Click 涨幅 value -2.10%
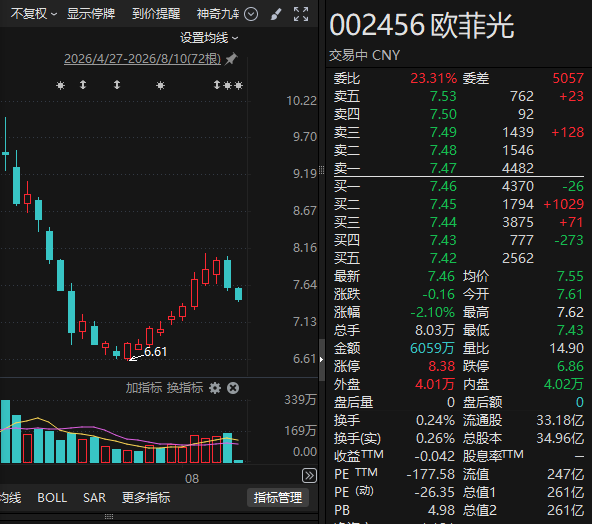Image resolution: width=592 pixels, height=524 pixels. pyautogui.click(x=433, y=313)
